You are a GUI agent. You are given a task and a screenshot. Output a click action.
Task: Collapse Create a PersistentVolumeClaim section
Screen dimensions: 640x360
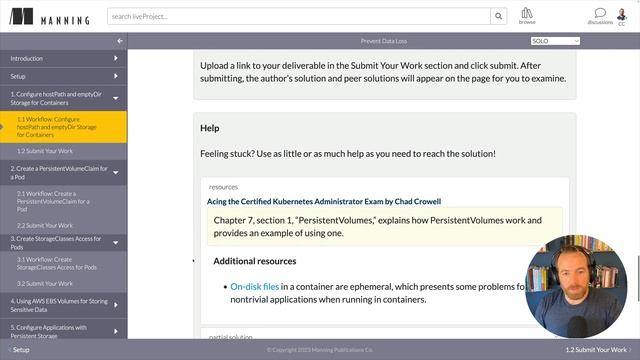click(x=116, y=173)
